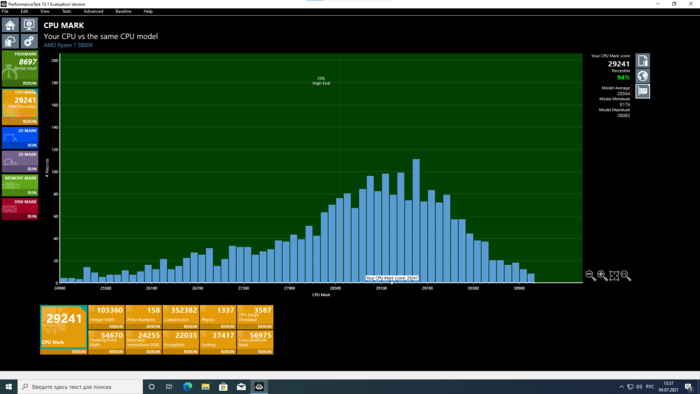Open the system information monitor icon
Screen dimensions: 700x394
pos(29,25)
